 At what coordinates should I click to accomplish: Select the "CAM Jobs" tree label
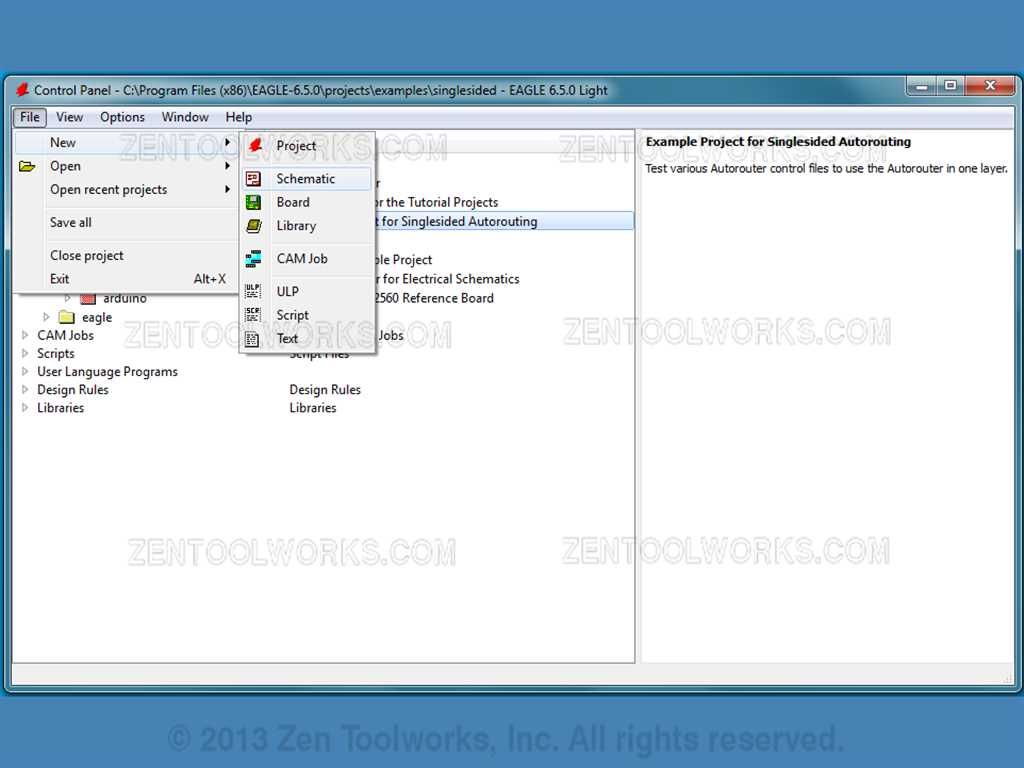65,335
